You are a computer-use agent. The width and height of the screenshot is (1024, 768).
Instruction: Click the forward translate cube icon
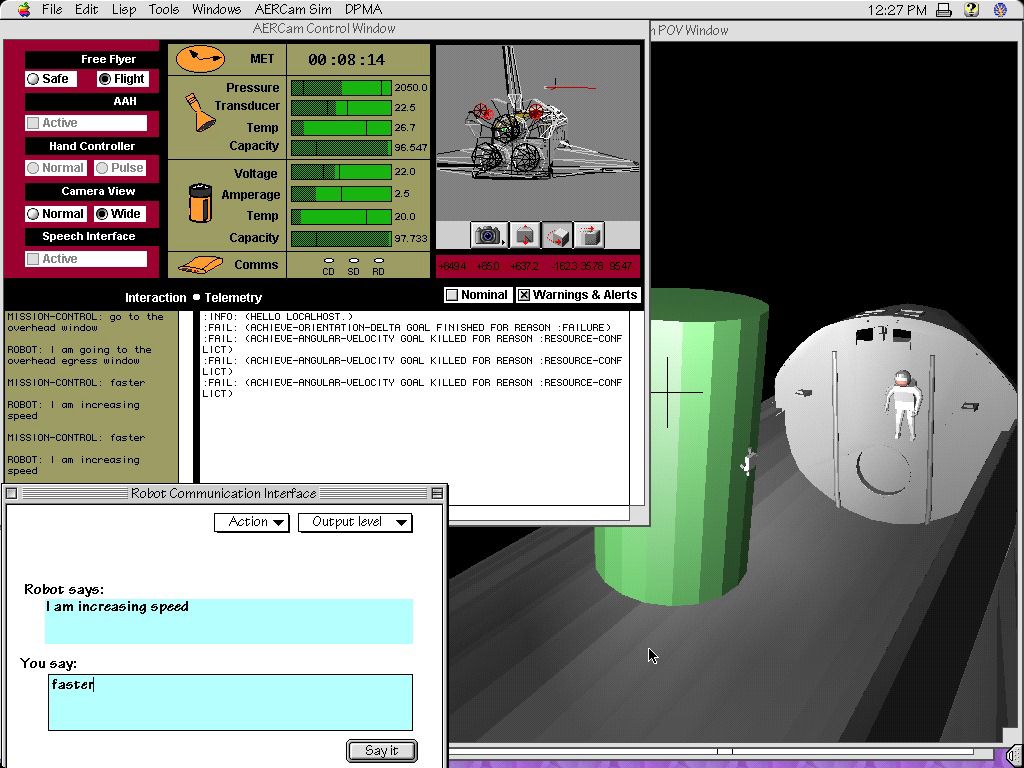[590, 235]
